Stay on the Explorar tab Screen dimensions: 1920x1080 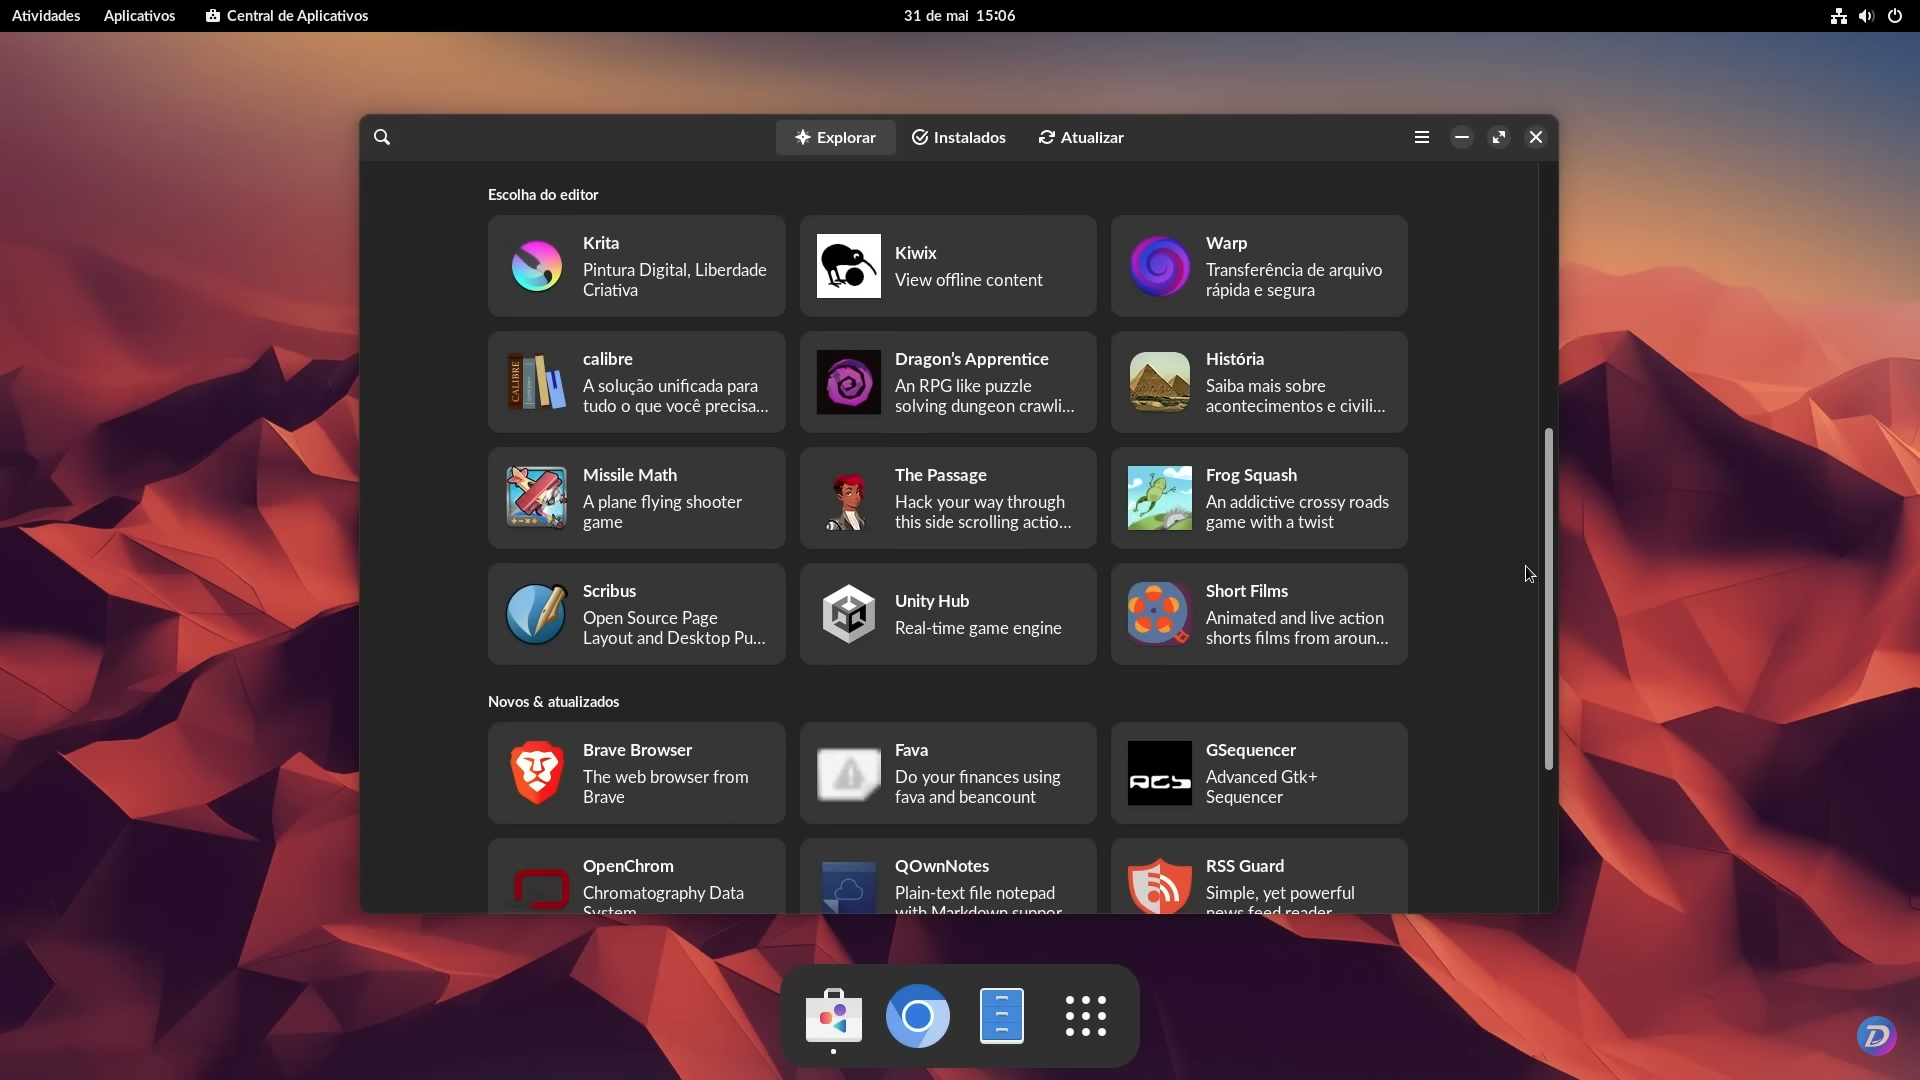tap(835, 137)
